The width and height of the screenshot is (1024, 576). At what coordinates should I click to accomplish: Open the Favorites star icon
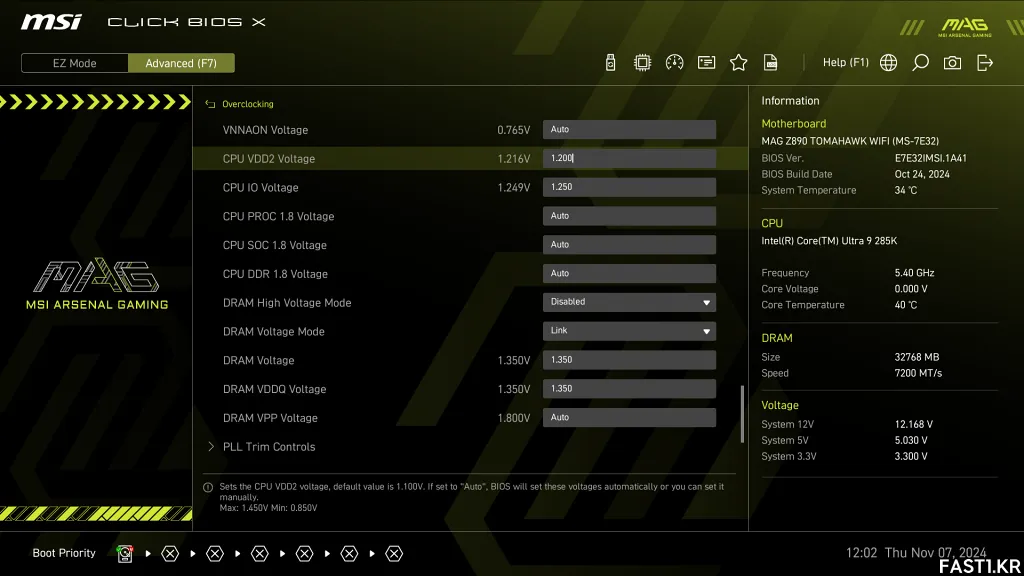[x=738, y=63]
